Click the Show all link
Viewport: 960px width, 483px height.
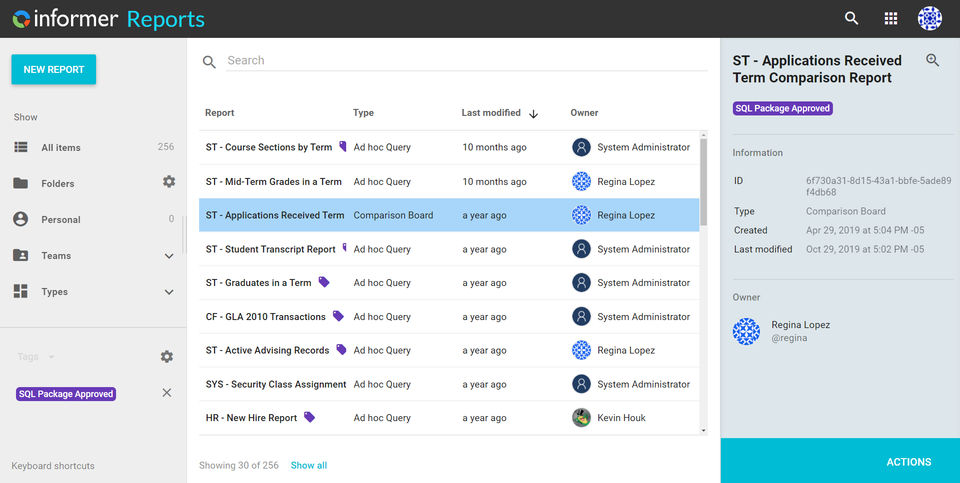click(x=309, y=466)
